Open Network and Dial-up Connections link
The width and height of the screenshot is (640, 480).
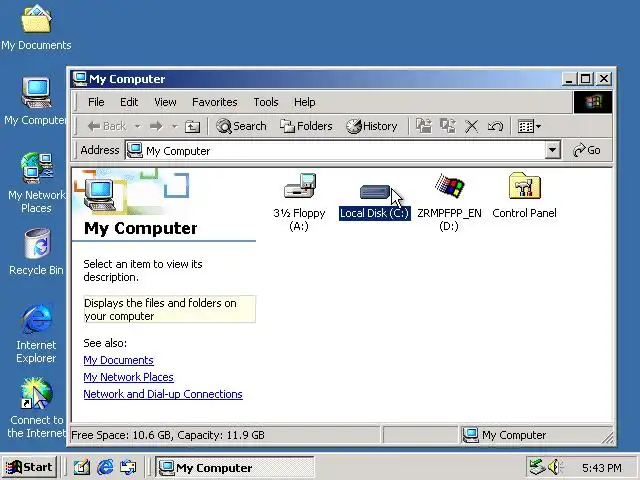click(x=163, y=394)
